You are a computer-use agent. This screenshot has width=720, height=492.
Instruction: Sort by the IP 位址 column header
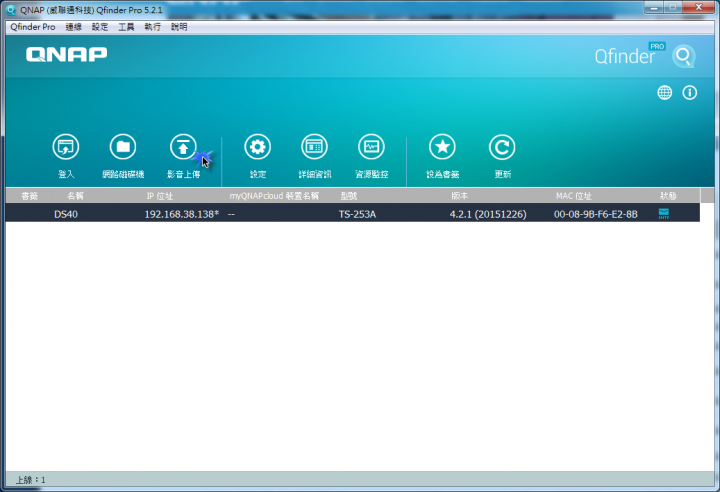(159, 196)
